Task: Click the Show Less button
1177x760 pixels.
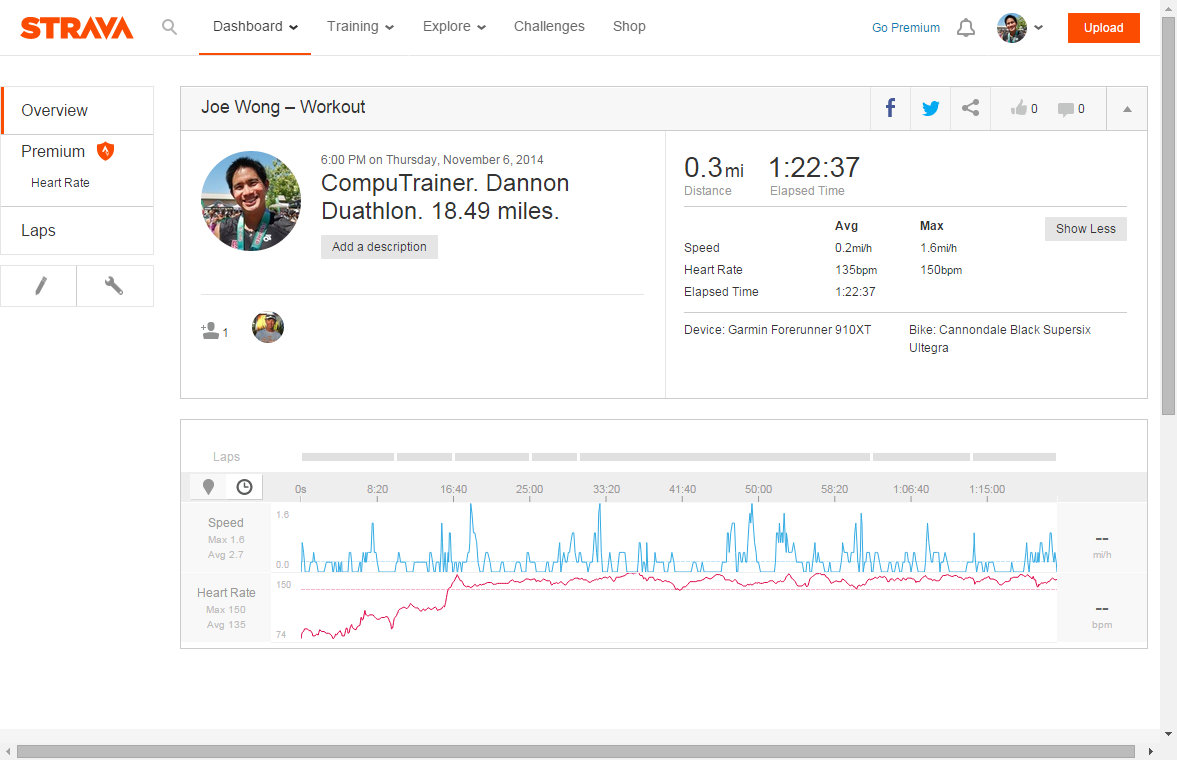Action: (x=1085, y=229)
